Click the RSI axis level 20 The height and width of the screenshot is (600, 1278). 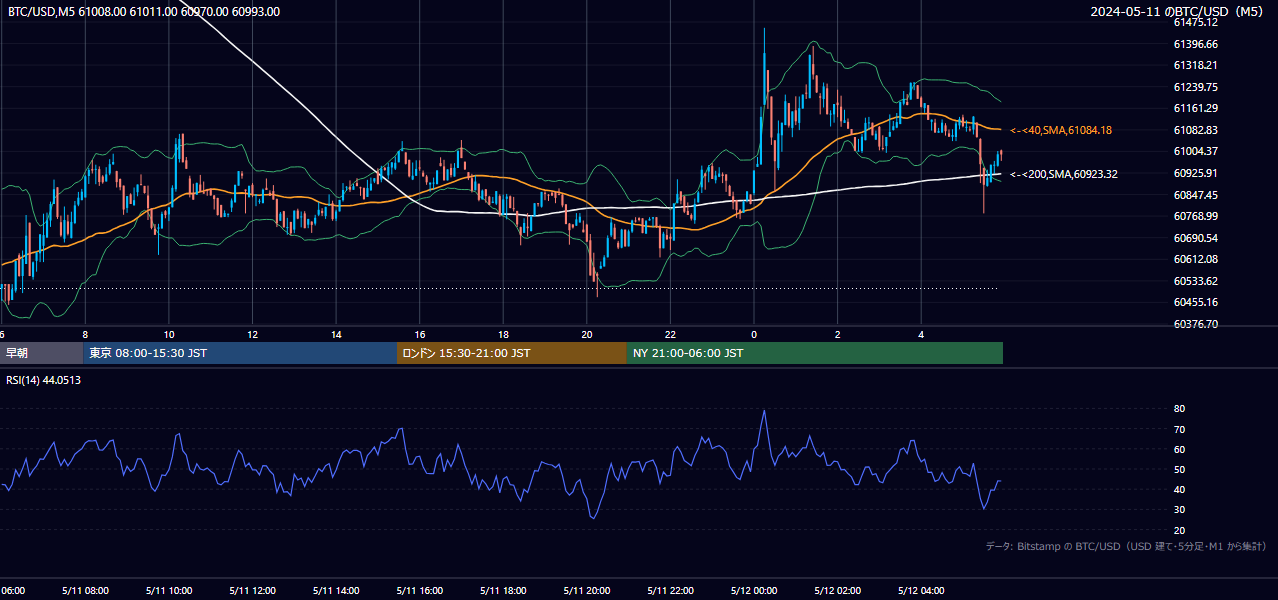pyautogui.click(x=1179, y=530)
